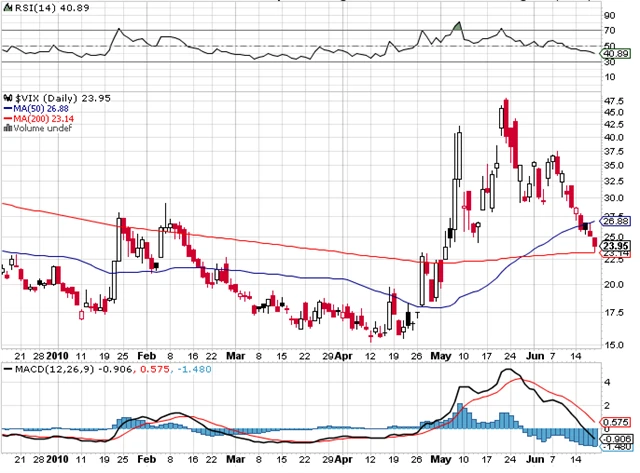This screenshot has height=473, width=640.
Task: Click Jun on the MACD panel date axis
Action: coord(535,459)
